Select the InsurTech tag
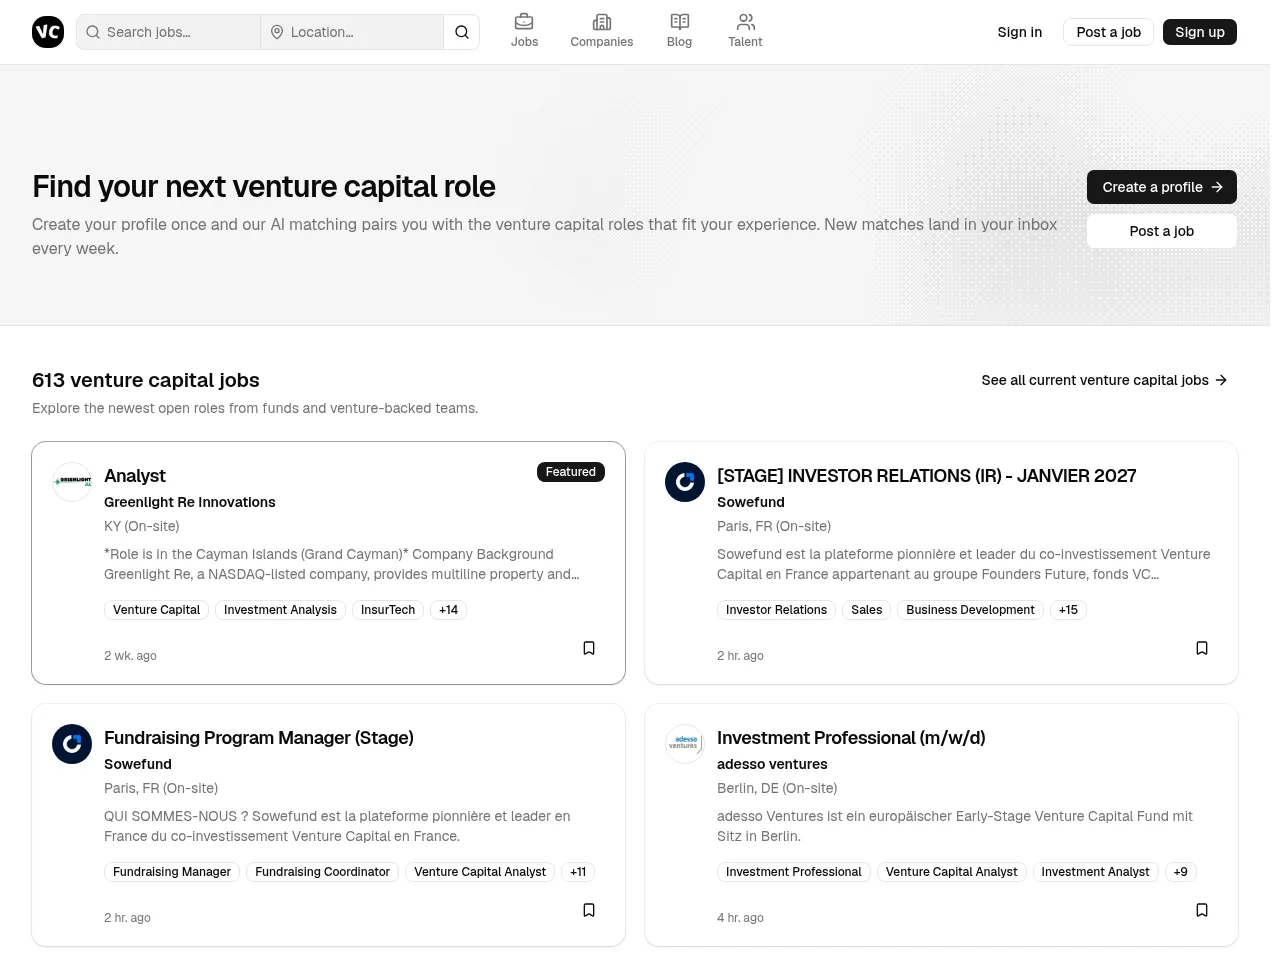1280x960 pixels. point(388,610)
